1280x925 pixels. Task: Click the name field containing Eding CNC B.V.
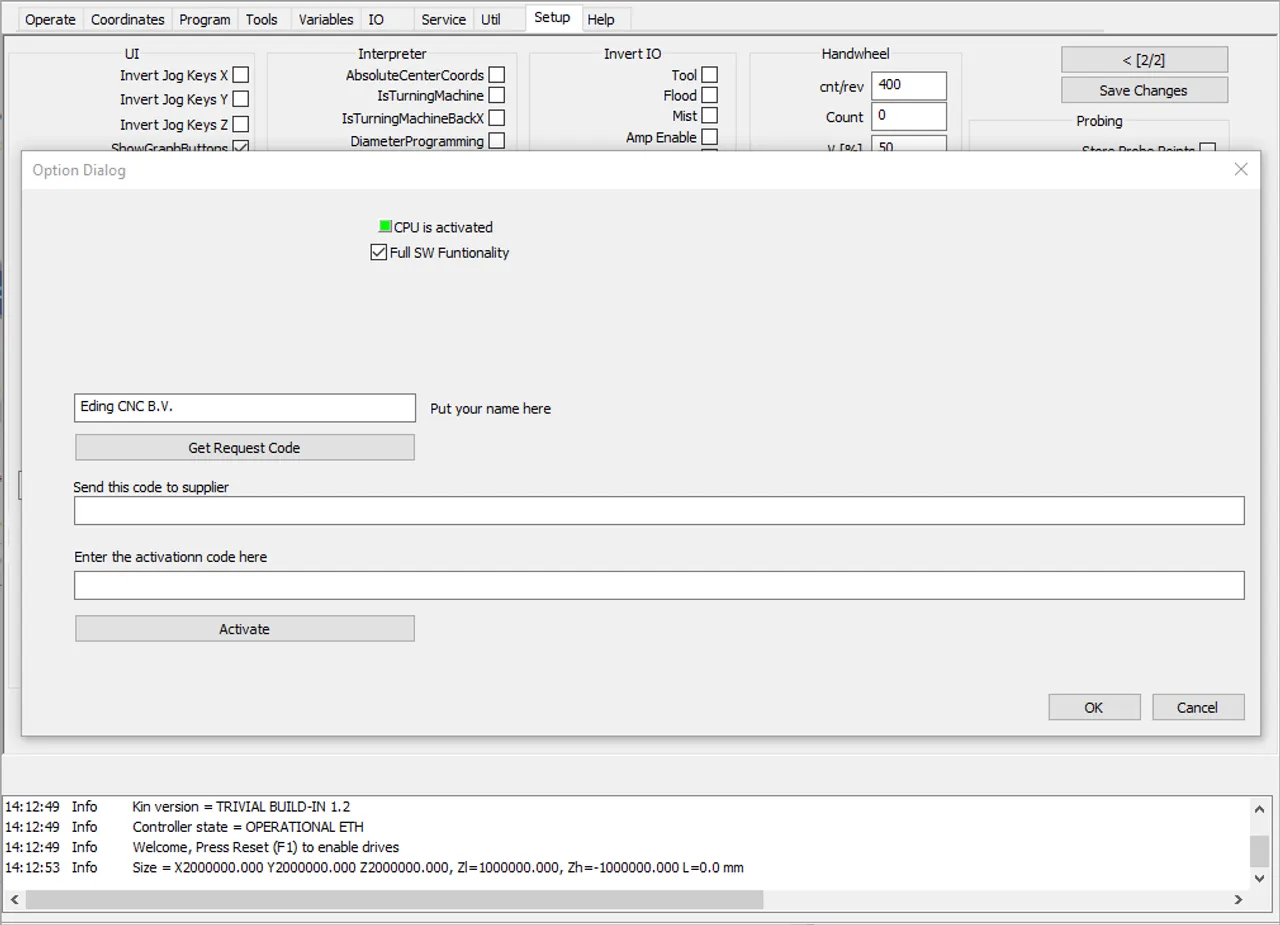[244, 408]
